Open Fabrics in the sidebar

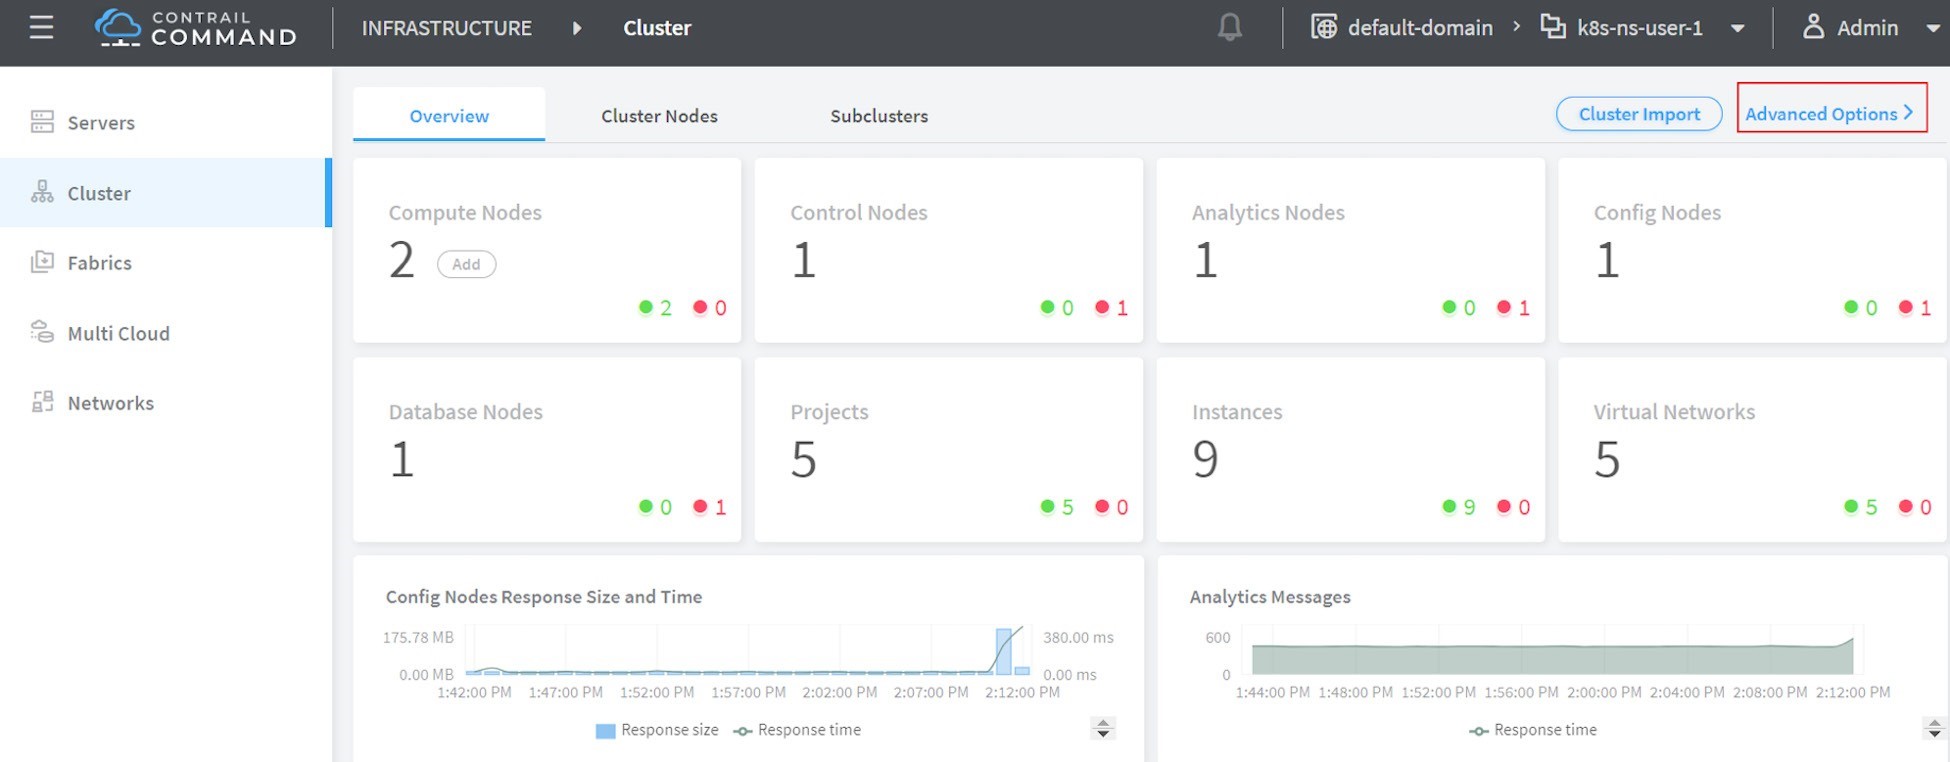coord(165,262)
